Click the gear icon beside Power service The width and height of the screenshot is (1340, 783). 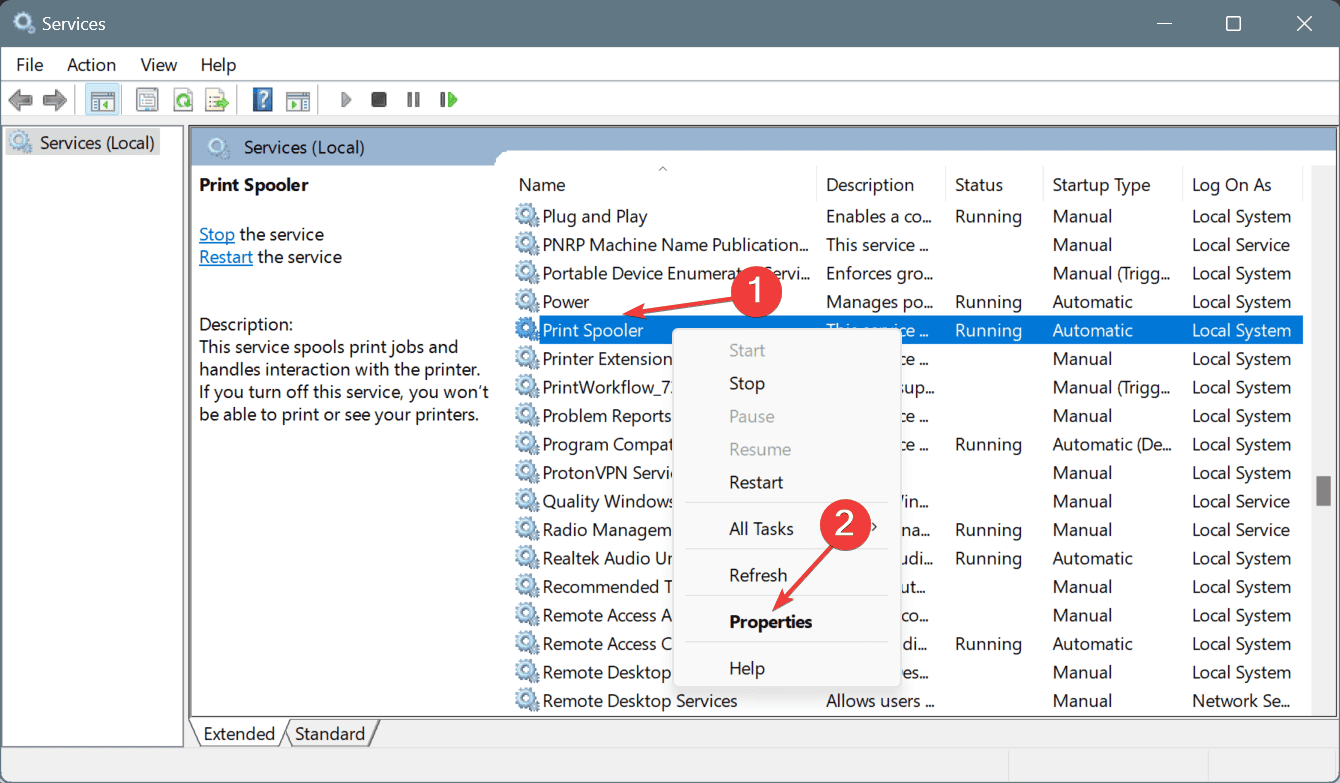click(526, 301)
